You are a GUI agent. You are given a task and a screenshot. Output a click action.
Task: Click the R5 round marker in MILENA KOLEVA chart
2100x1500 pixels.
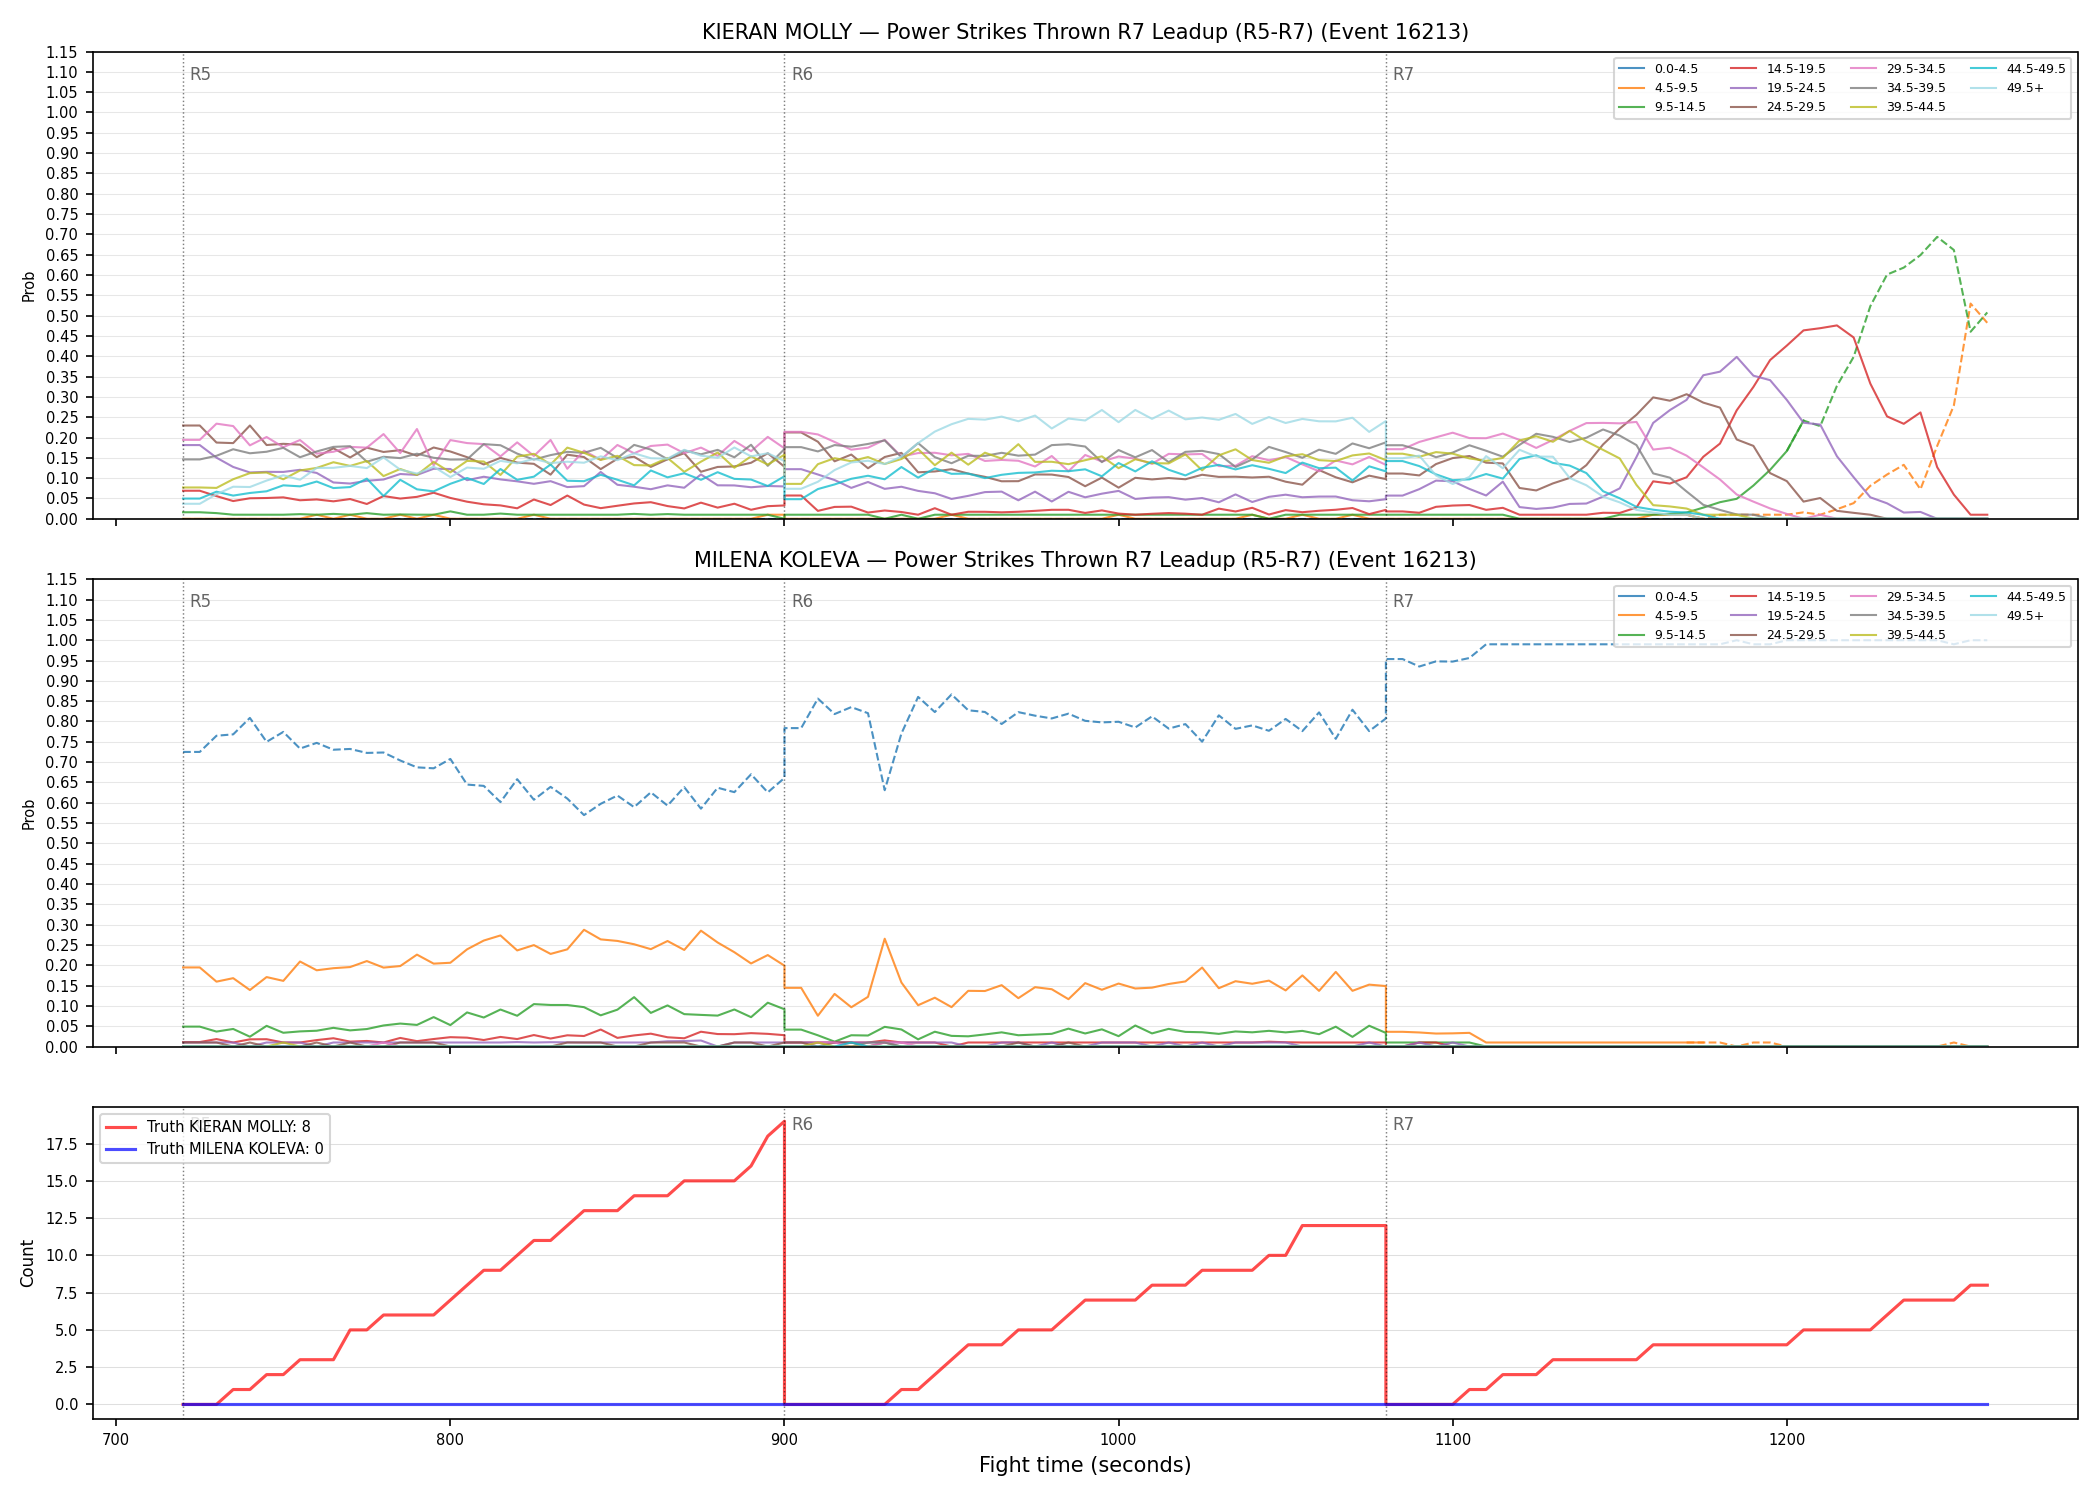pos(200,601)
